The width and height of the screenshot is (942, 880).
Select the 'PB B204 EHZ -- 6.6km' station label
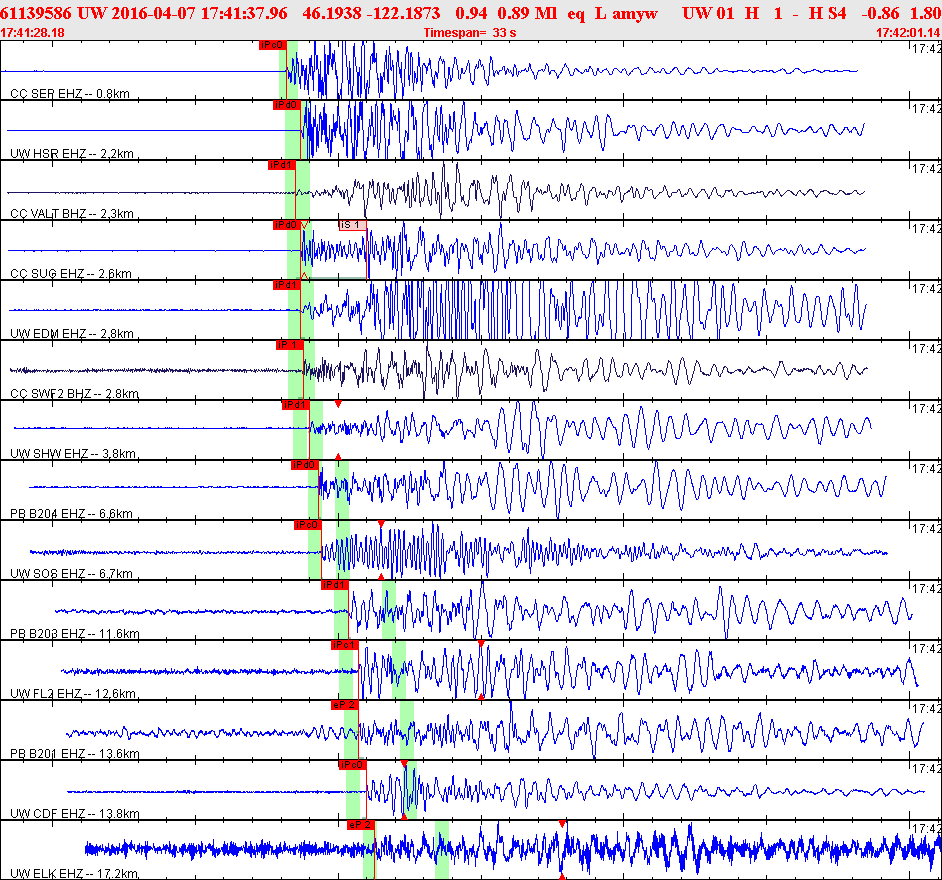[71, 514]
